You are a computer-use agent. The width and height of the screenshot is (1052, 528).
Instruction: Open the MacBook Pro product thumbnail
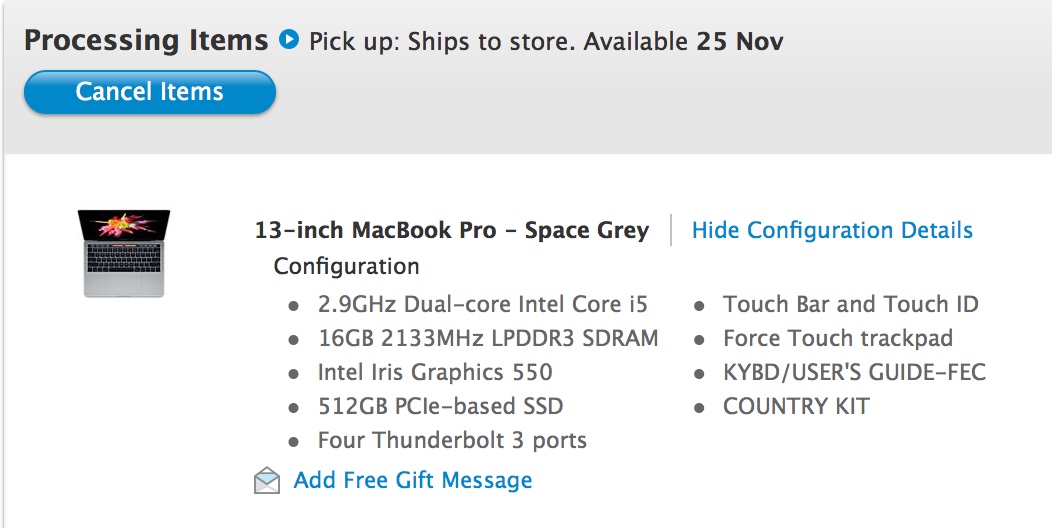coord(124,253)
